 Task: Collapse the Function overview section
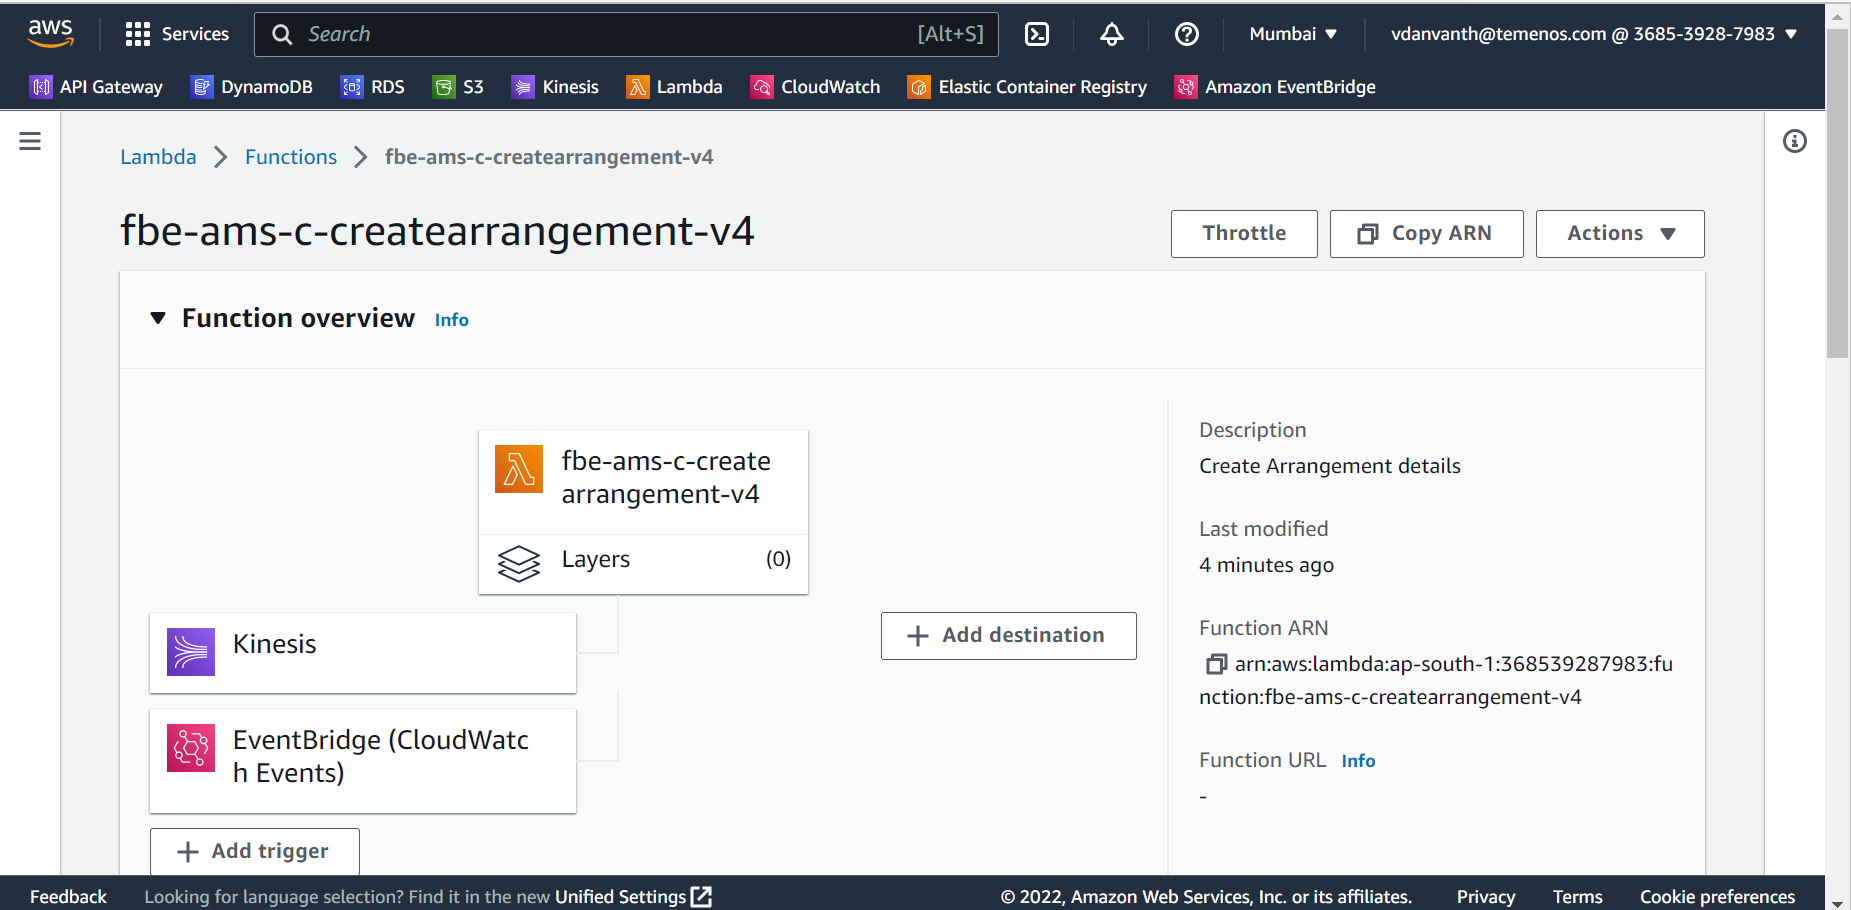(158, 318)
